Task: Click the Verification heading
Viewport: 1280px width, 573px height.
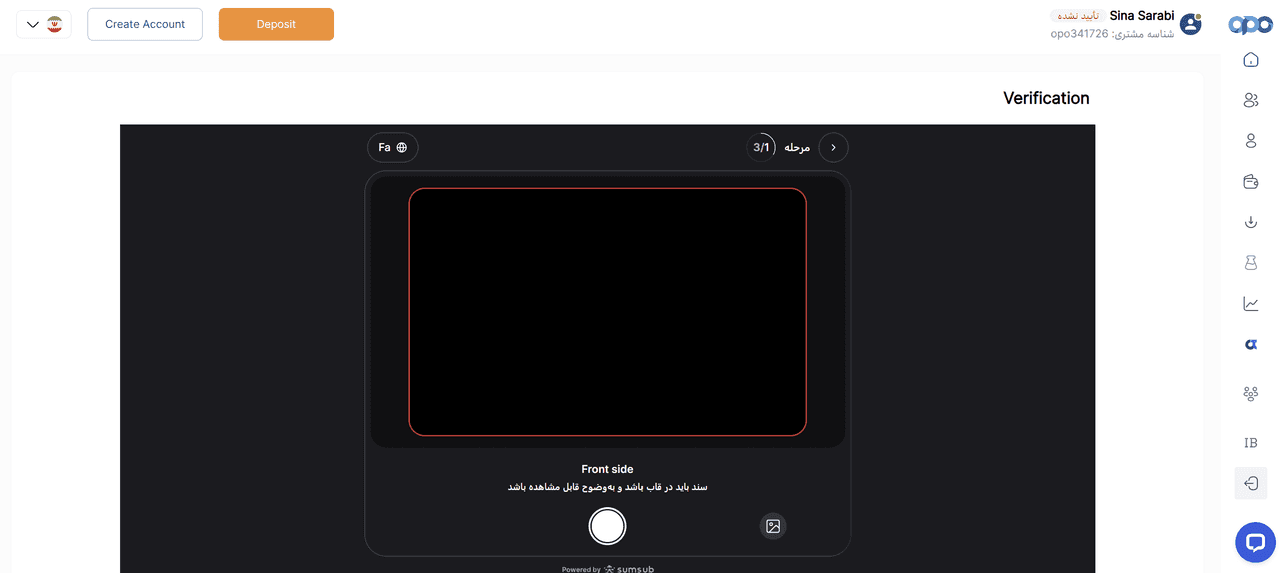Action: tap(1046, 98)
